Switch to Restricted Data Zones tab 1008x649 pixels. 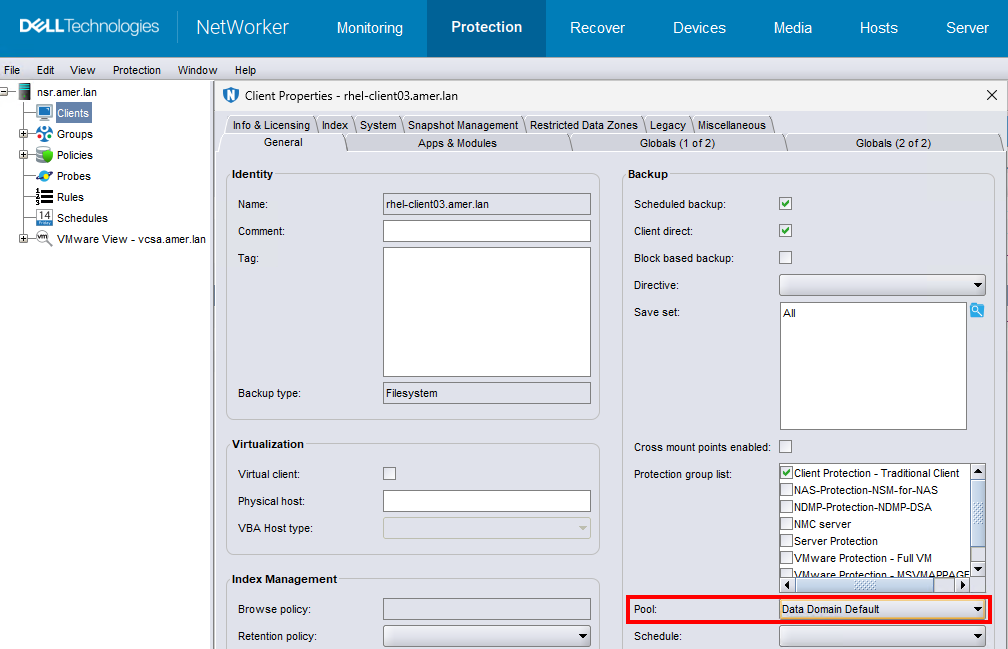(584, 125)
